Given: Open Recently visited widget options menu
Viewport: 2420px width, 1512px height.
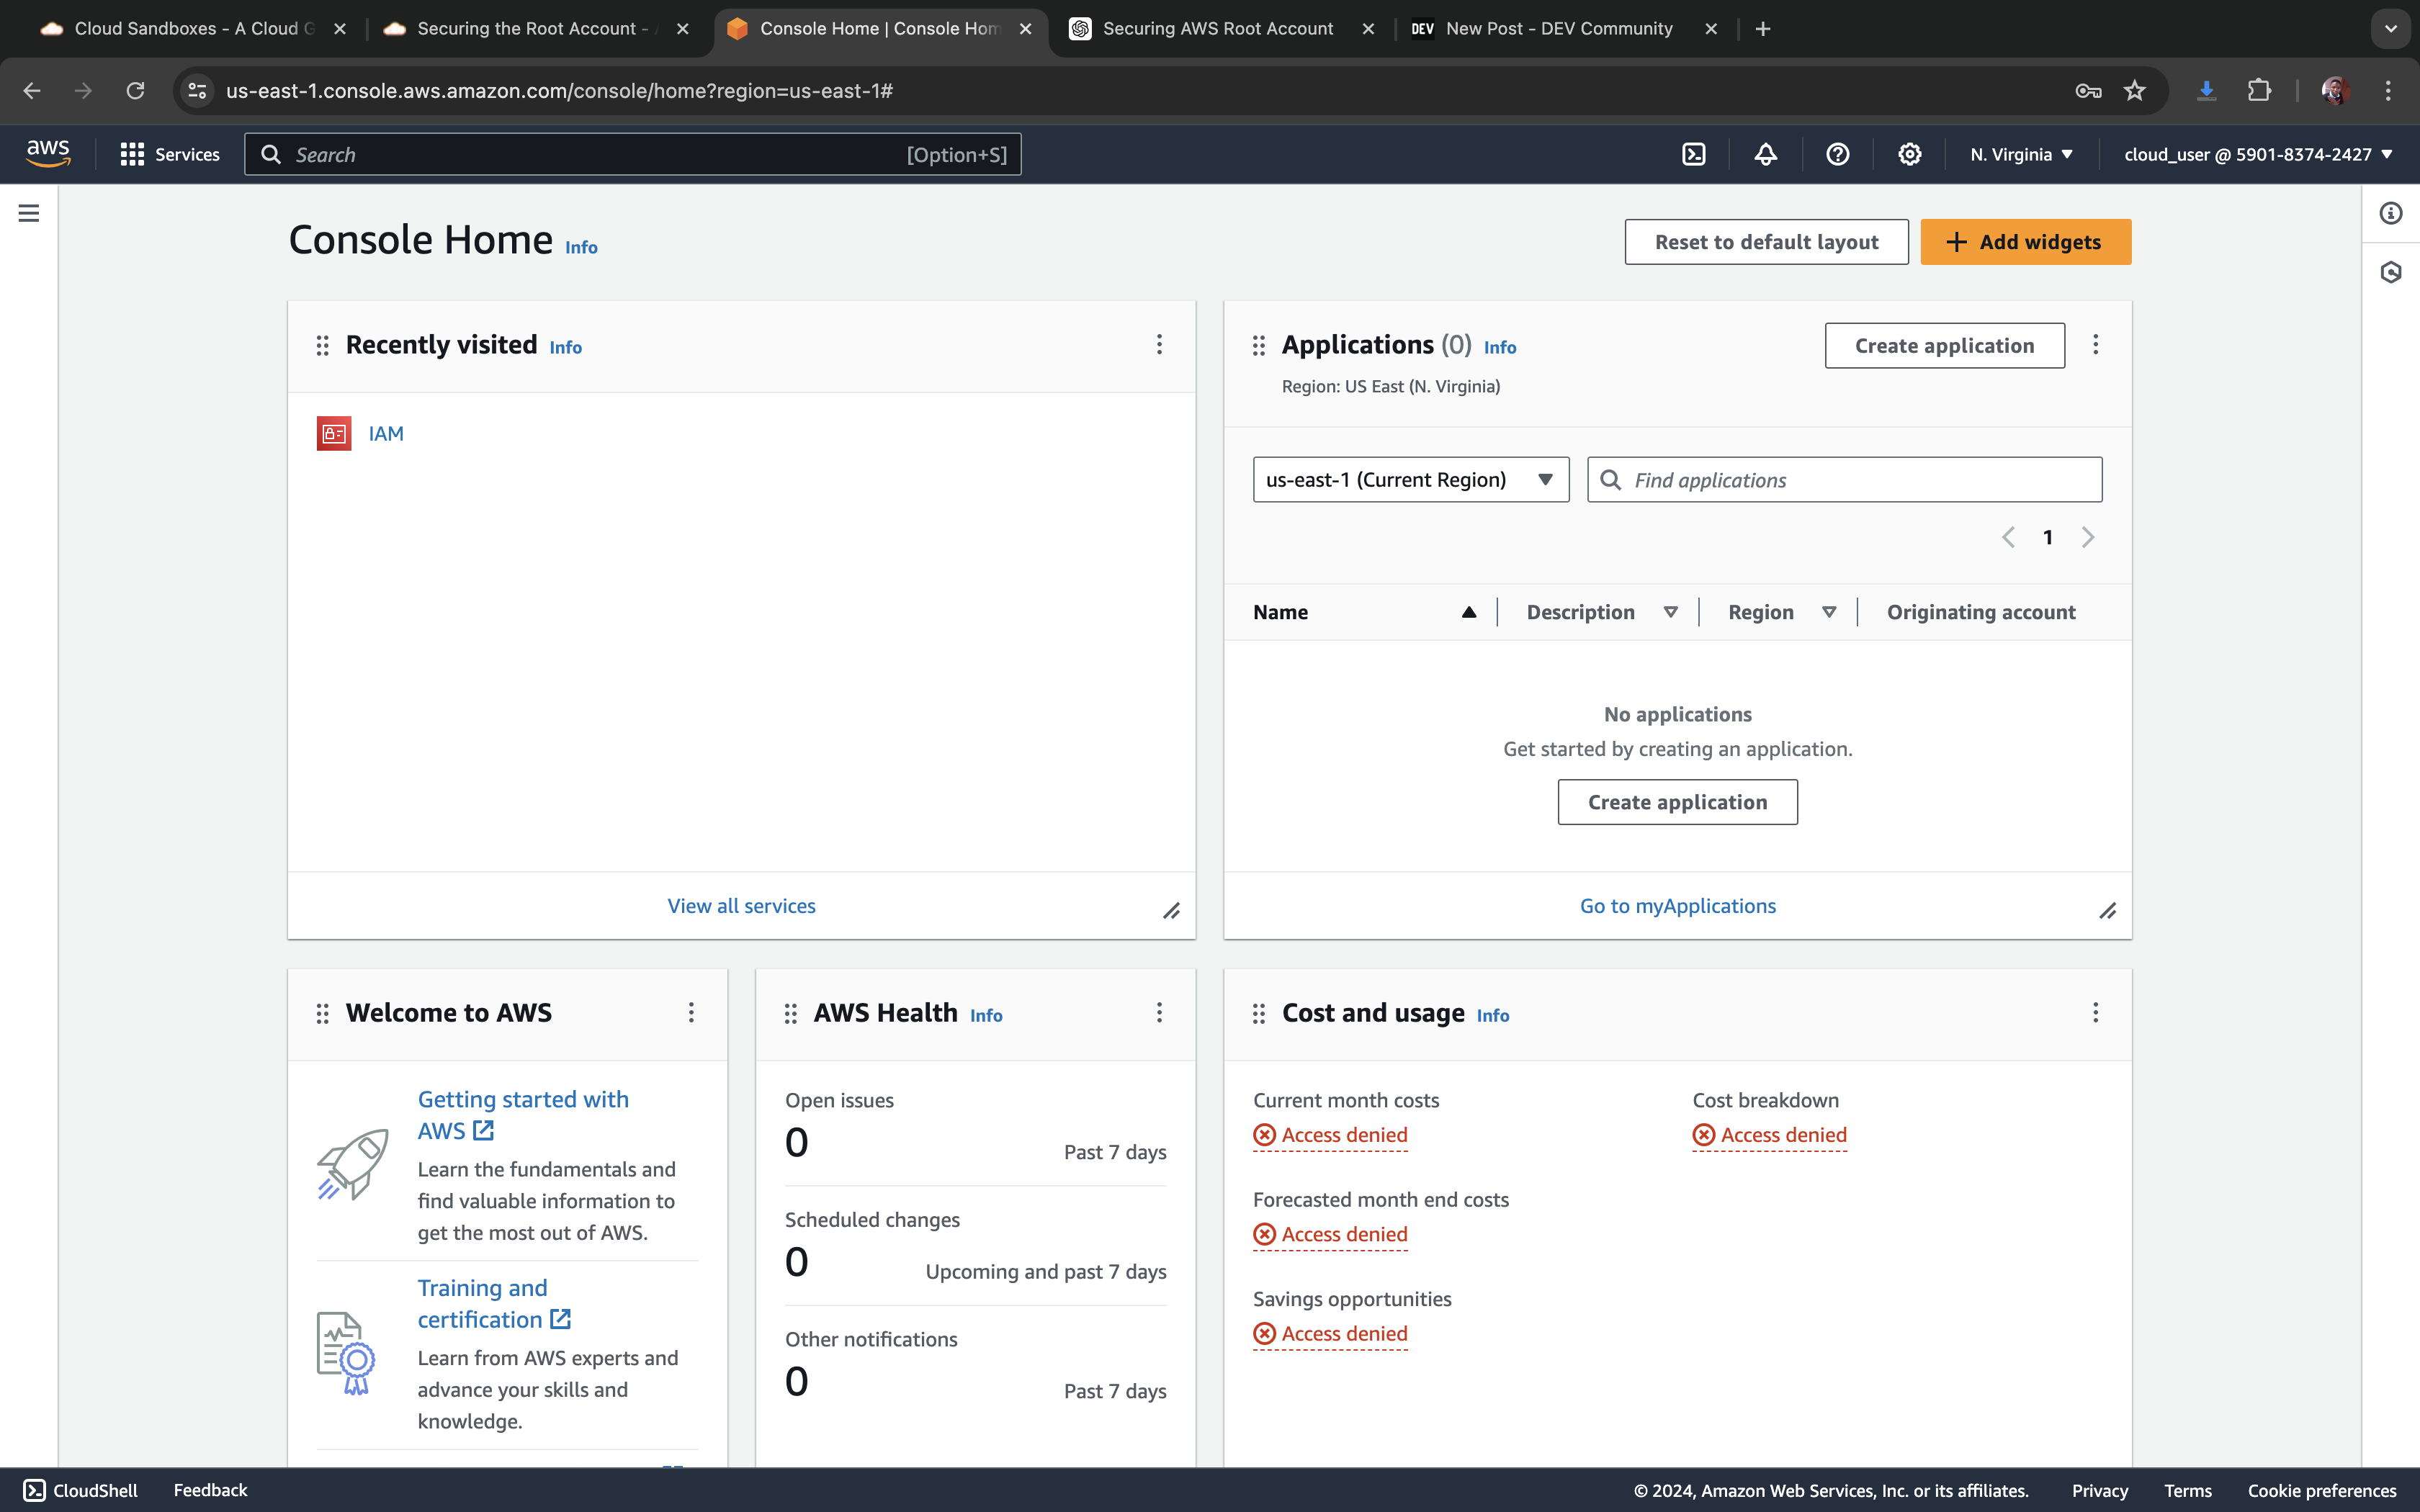Looking at the screenshot, I should [x=1159, y=345].
